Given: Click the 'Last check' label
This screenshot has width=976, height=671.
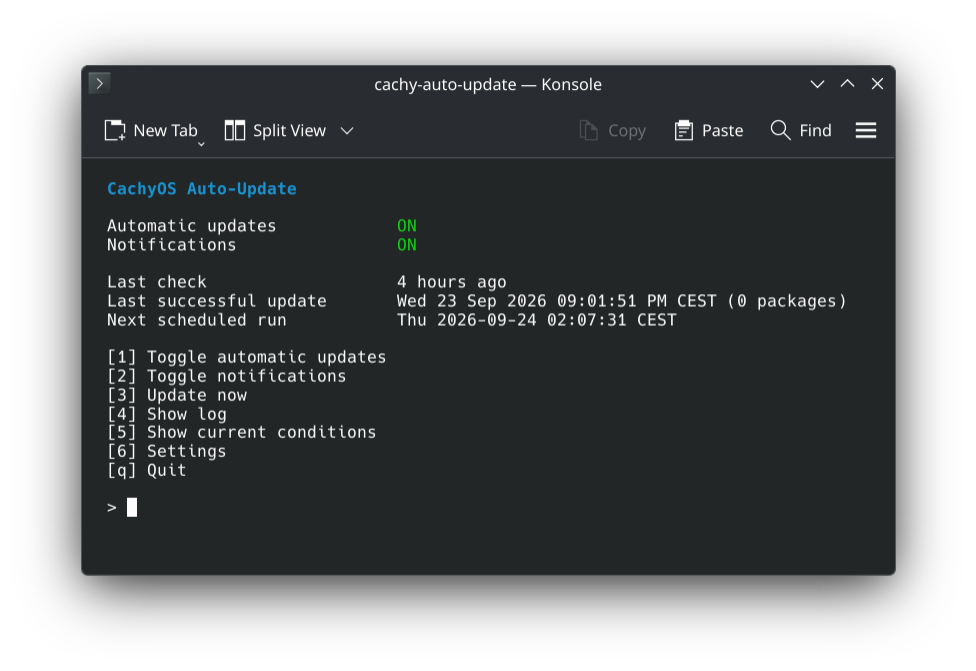Looking at the screenshot, I should coord(157,283).
